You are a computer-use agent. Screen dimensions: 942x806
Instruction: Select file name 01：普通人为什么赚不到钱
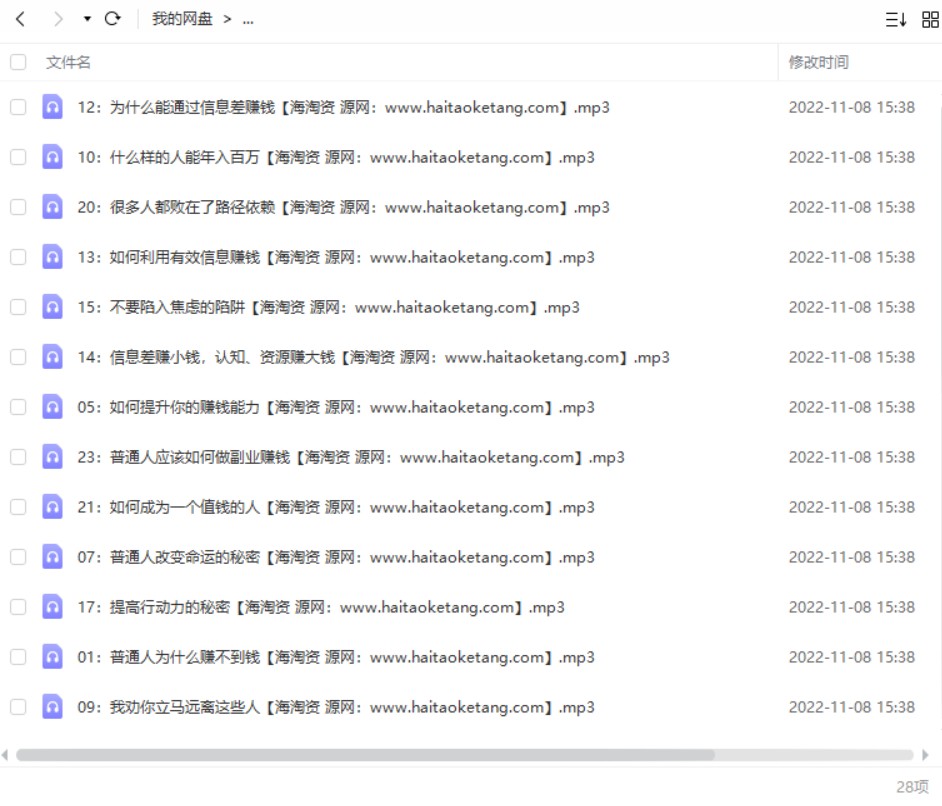[336, 657]
